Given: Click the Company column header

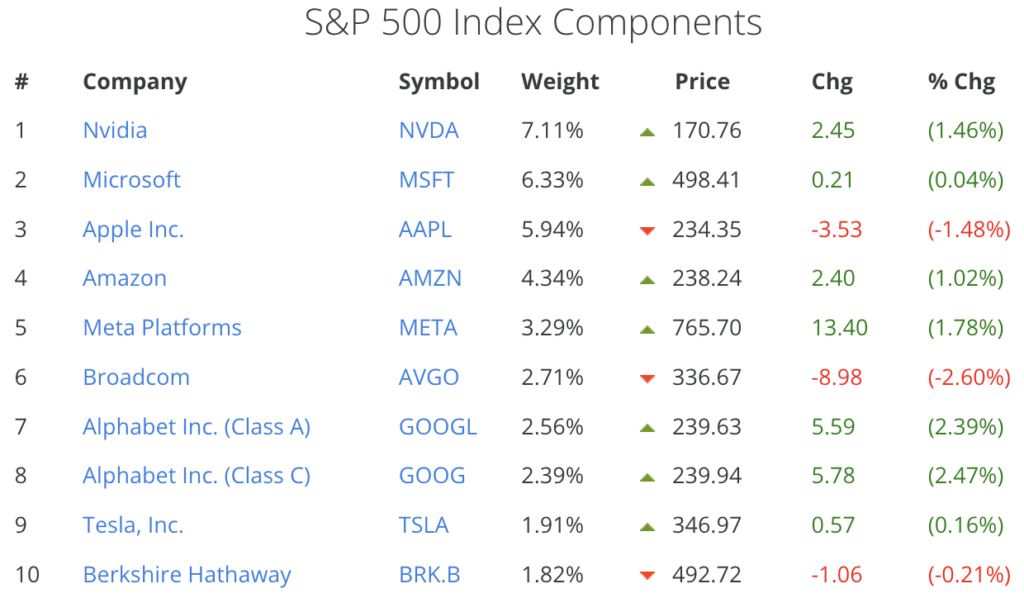Looking at the screenshot, I should click(x=135, y=82).
